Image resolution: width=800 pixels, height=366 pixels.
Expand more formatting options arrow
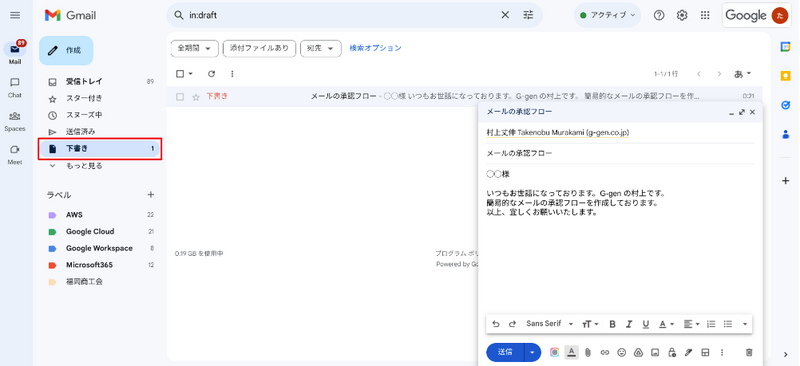pyautogui.click(x=745, y=324)
